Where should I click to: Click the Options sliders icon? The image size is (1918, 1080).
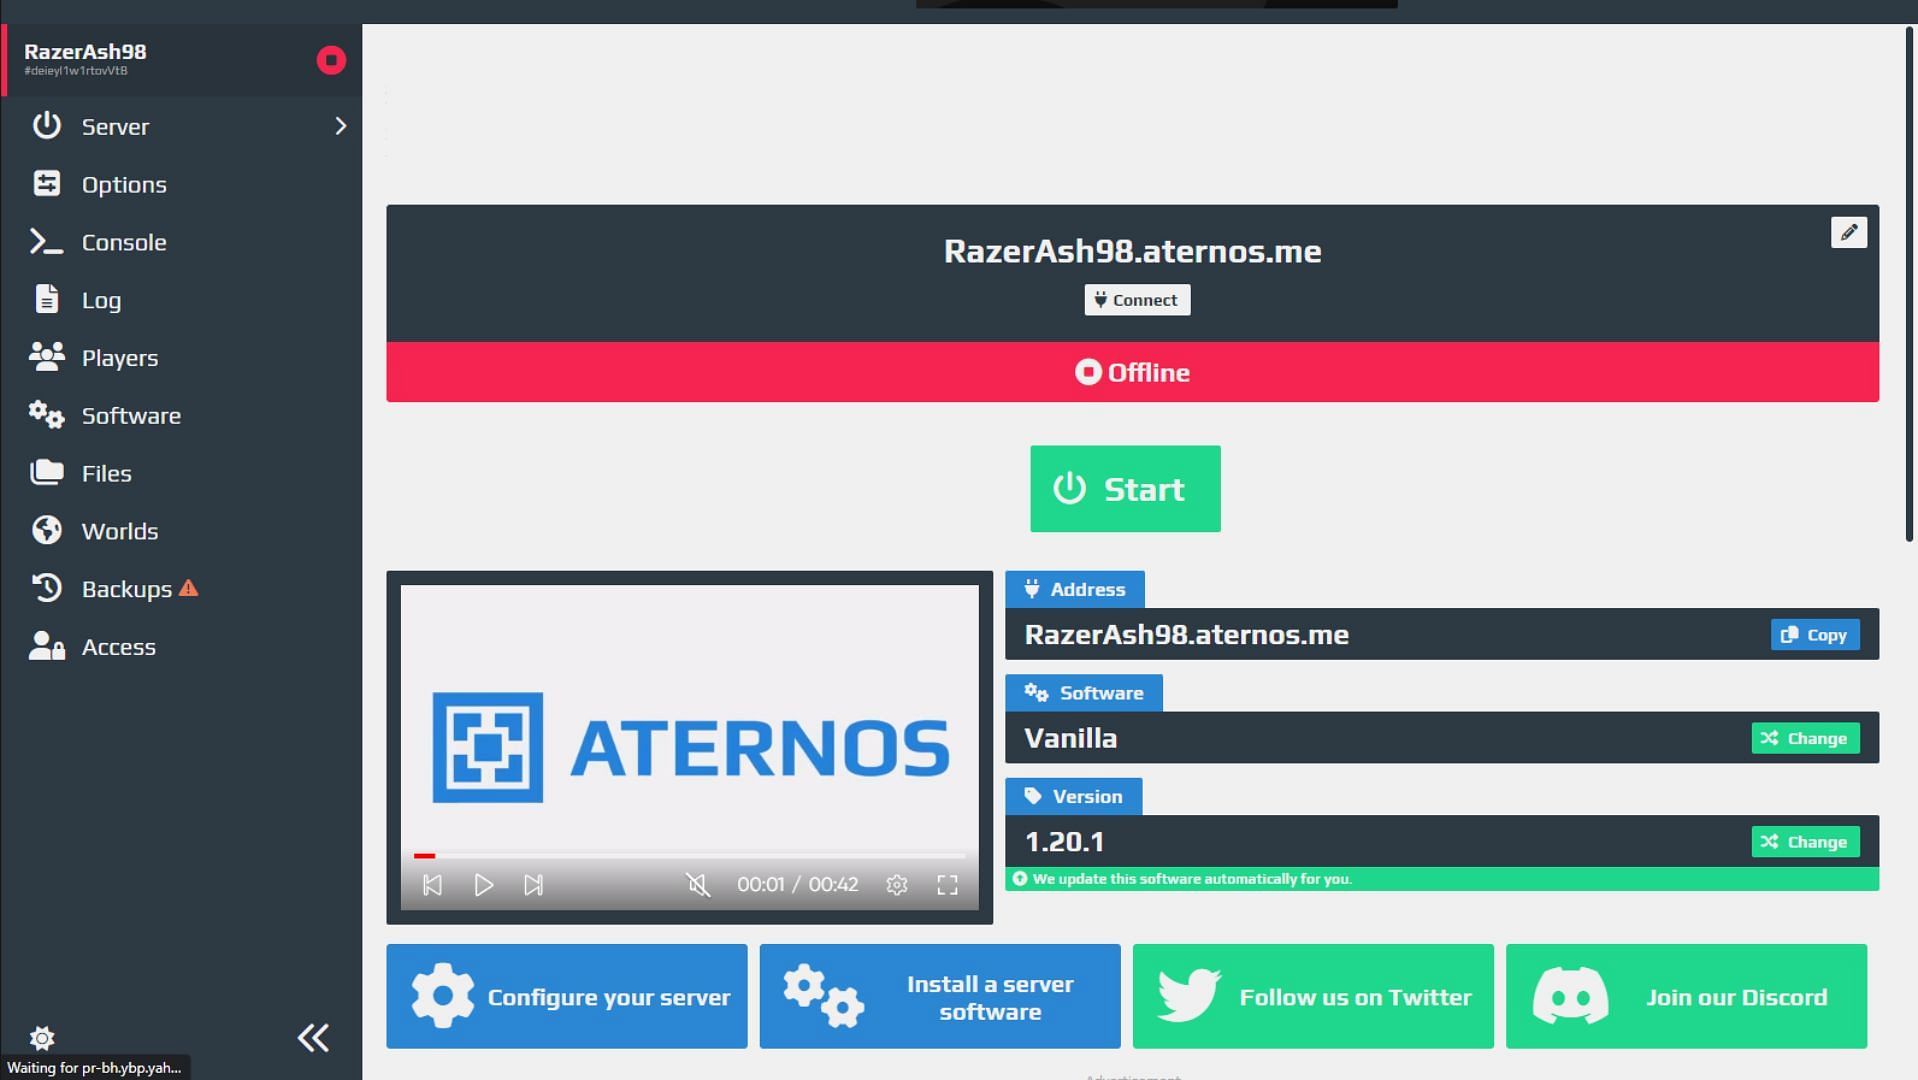[46, 183]
